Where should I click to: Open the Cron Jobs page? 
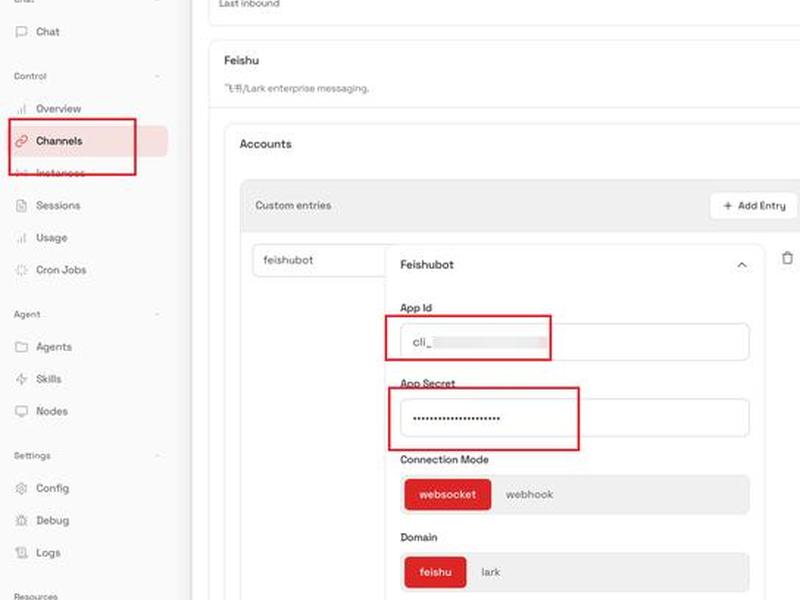point(61,270)
